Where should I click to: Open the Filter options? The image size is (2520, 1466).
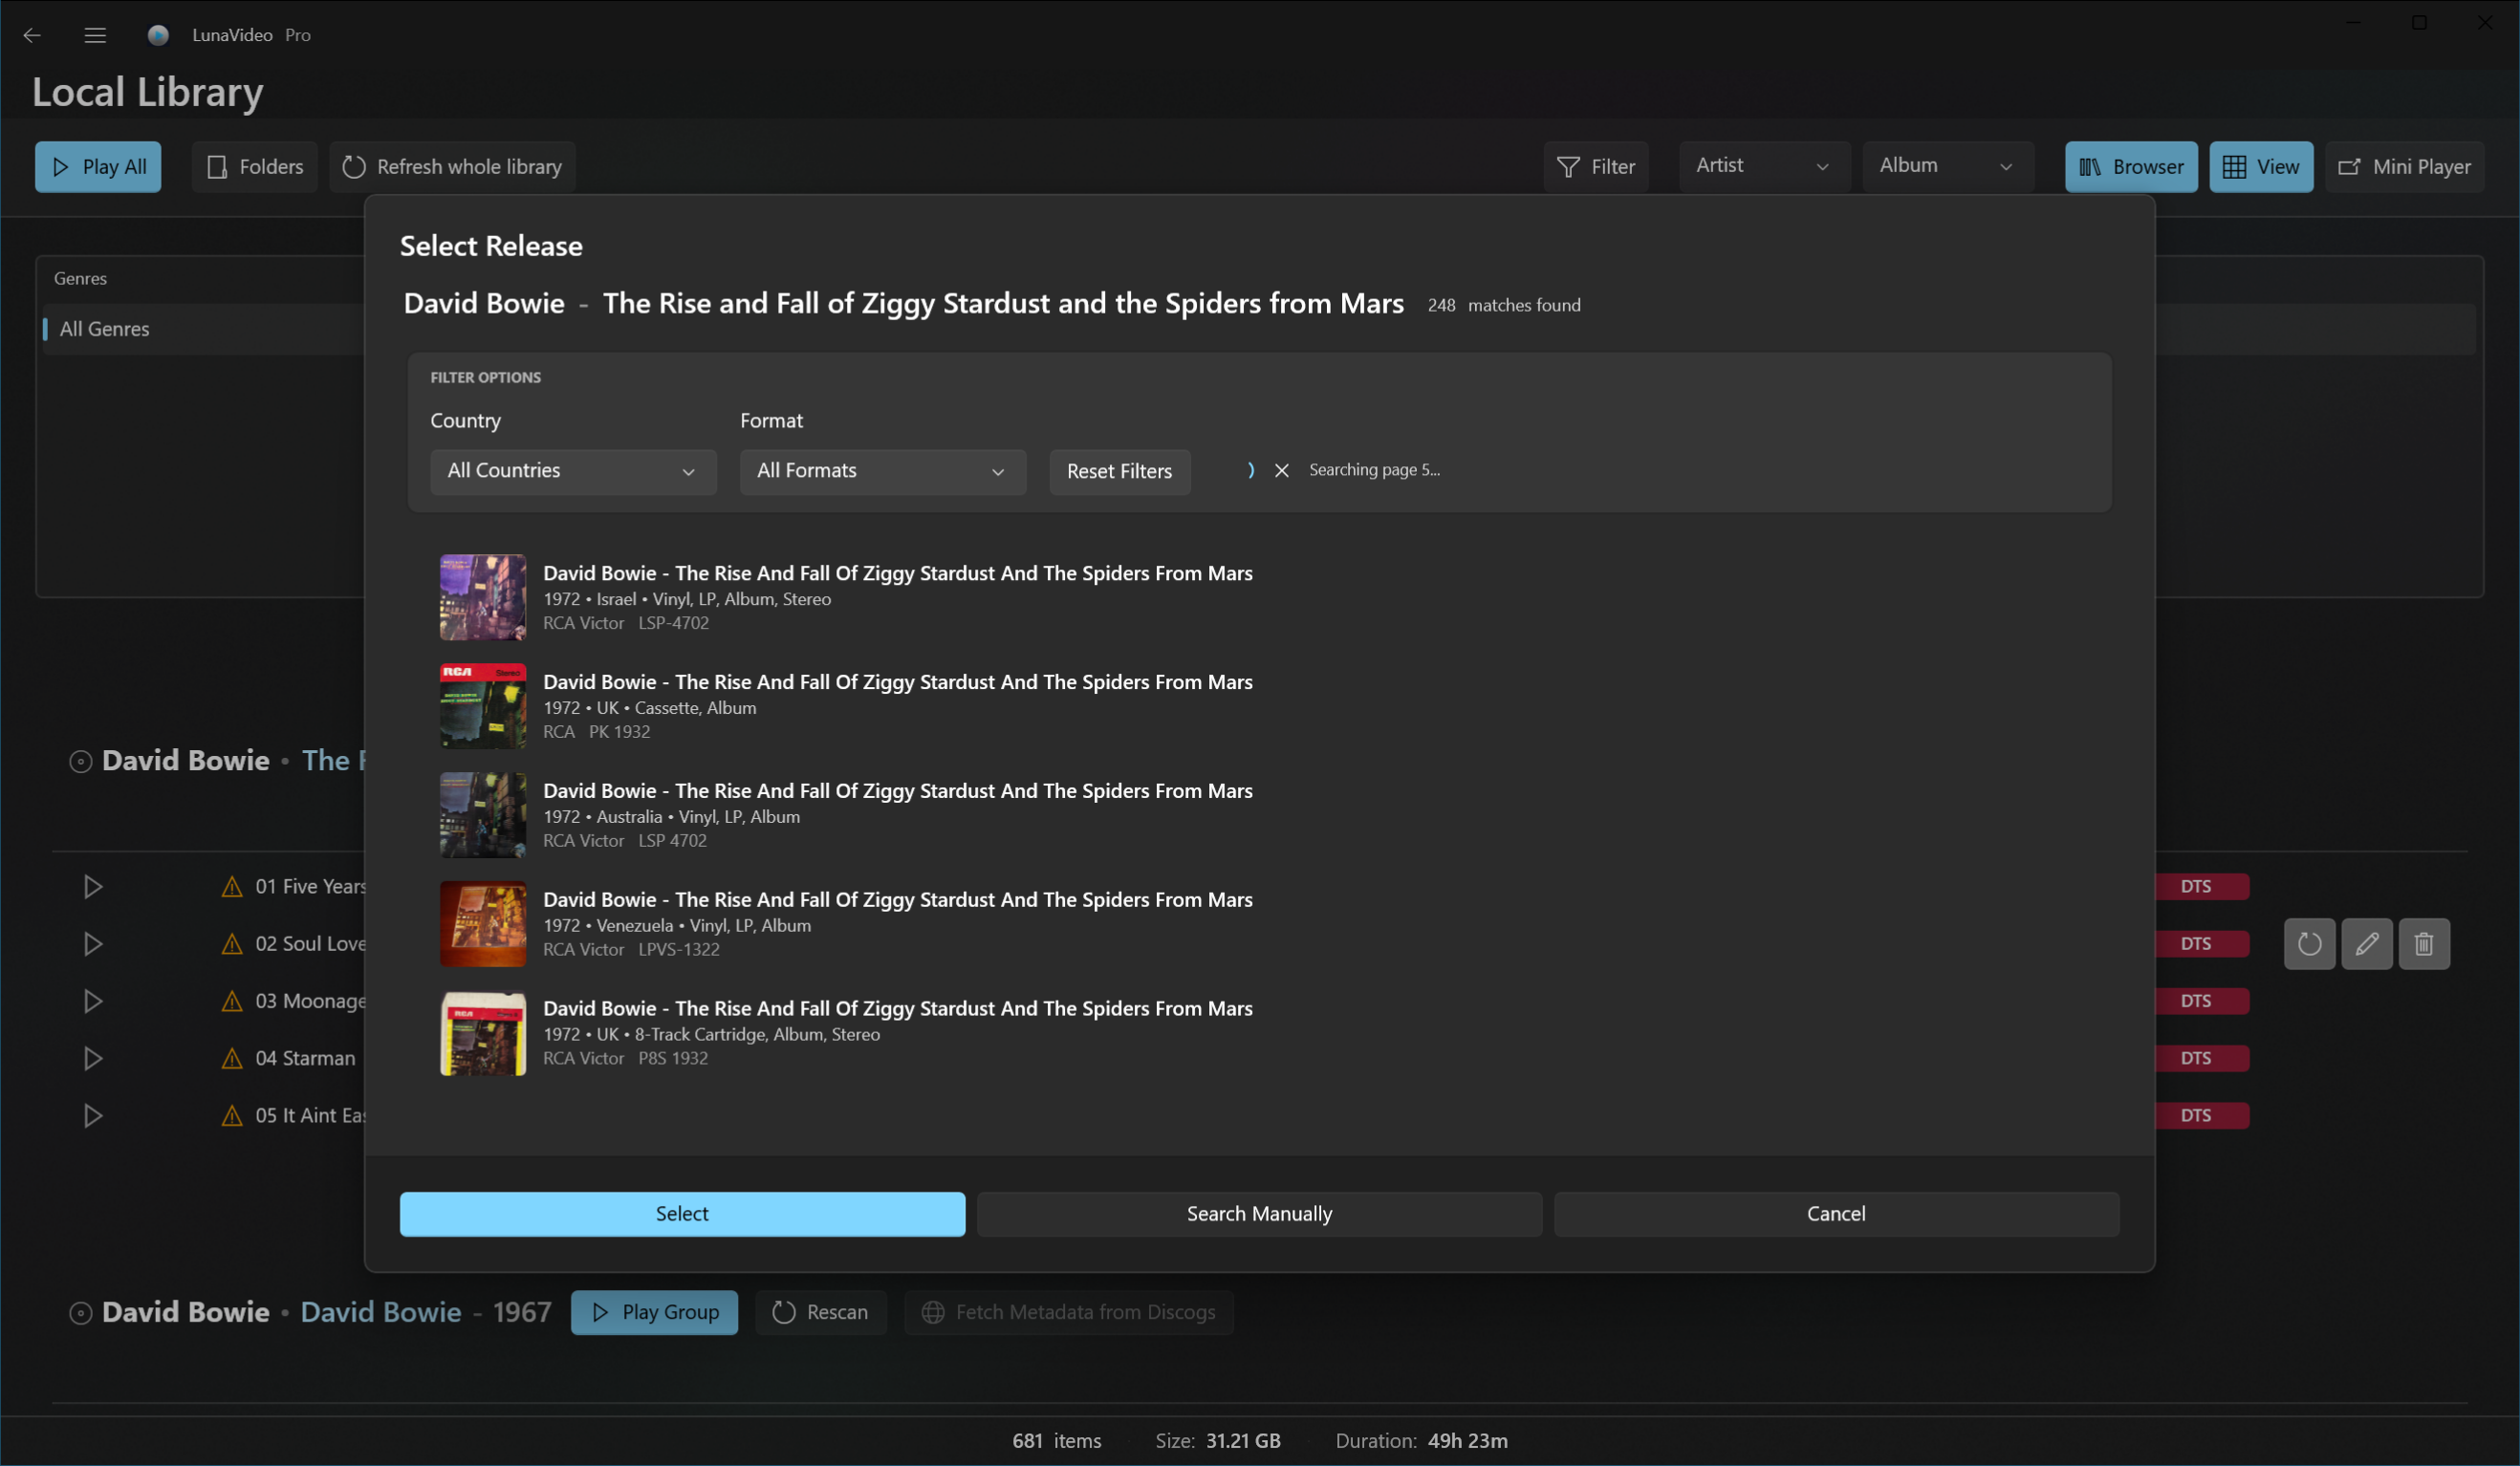tap(1596, 167)
